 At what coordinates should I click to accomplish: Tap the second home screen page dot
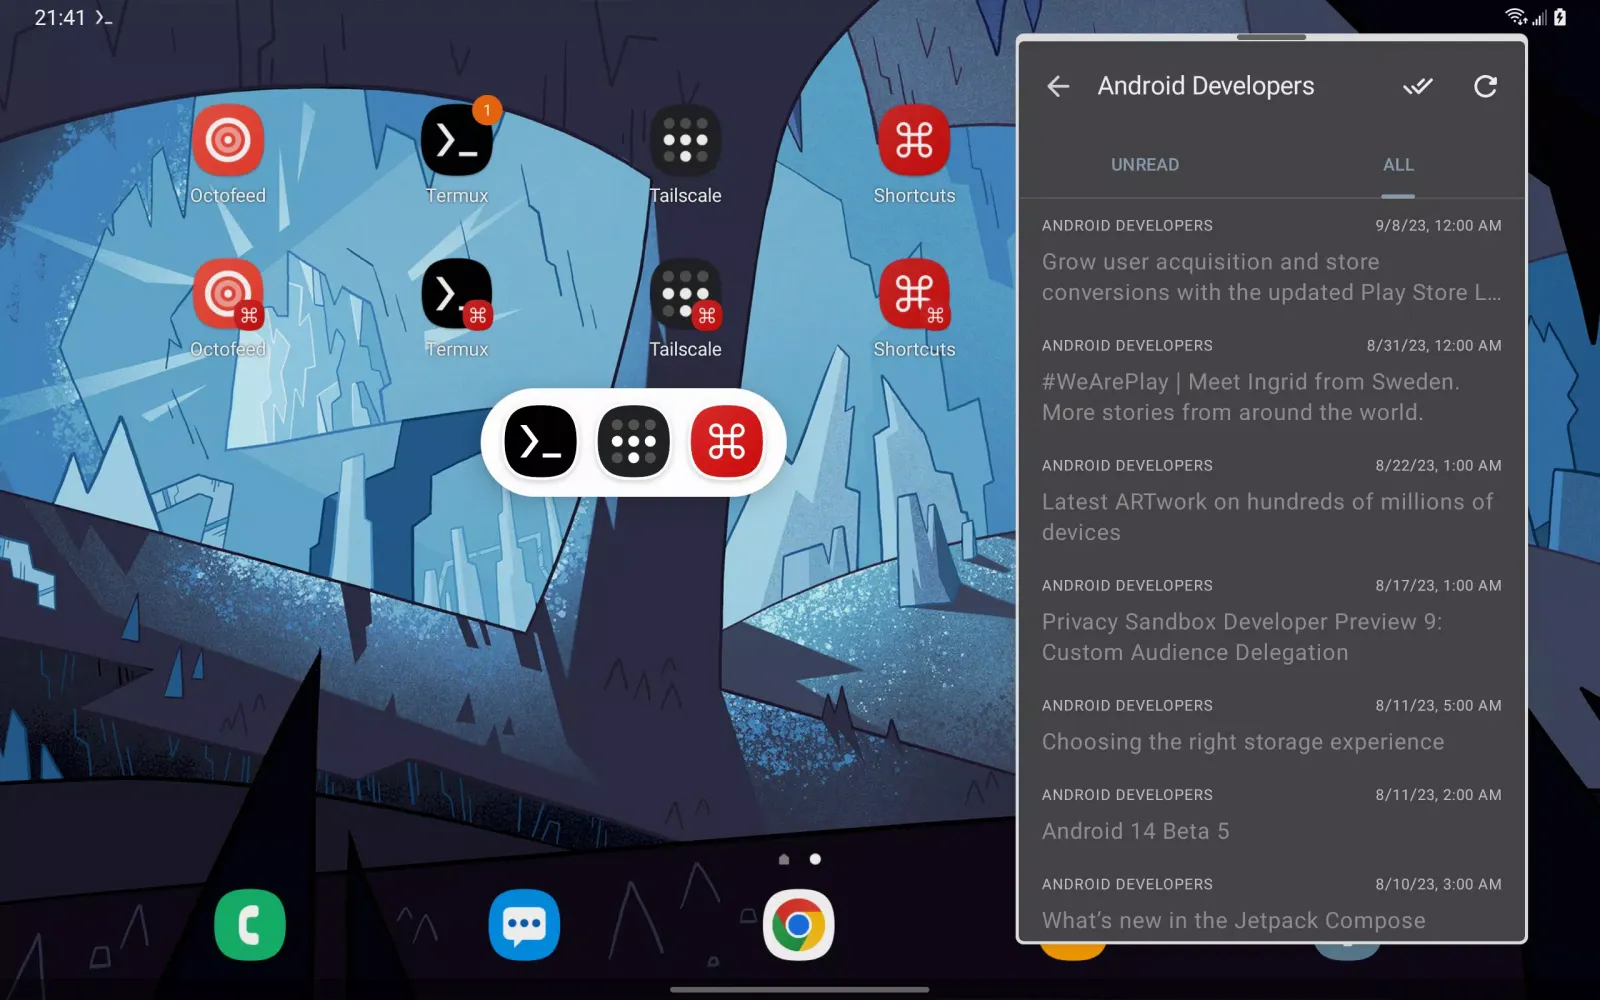coord(813,858)
